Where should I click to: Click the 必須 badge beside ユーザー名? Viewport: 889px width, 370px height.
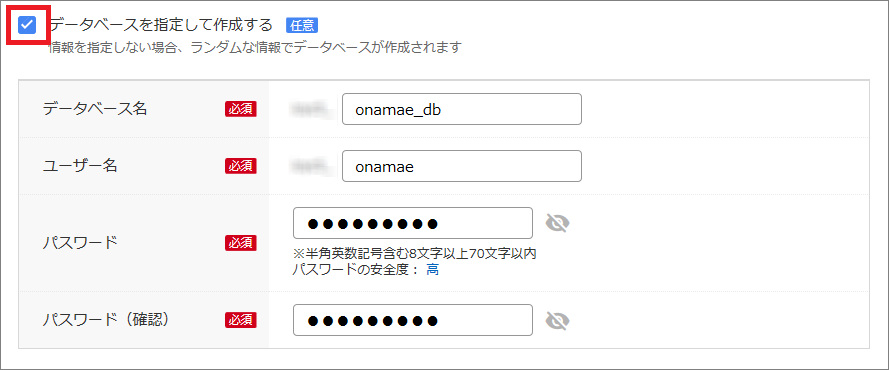pos(241,166)
